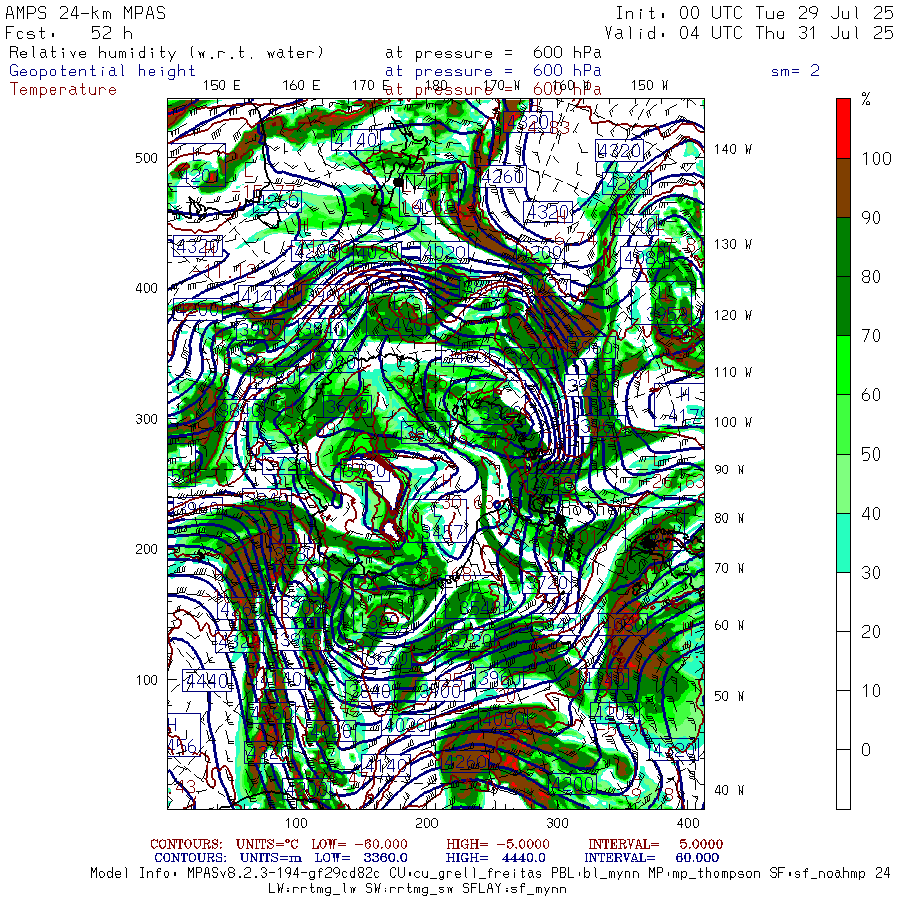Click the '140 W' longitude label
This screenshot has height=900, width=900.
point(732,149)
